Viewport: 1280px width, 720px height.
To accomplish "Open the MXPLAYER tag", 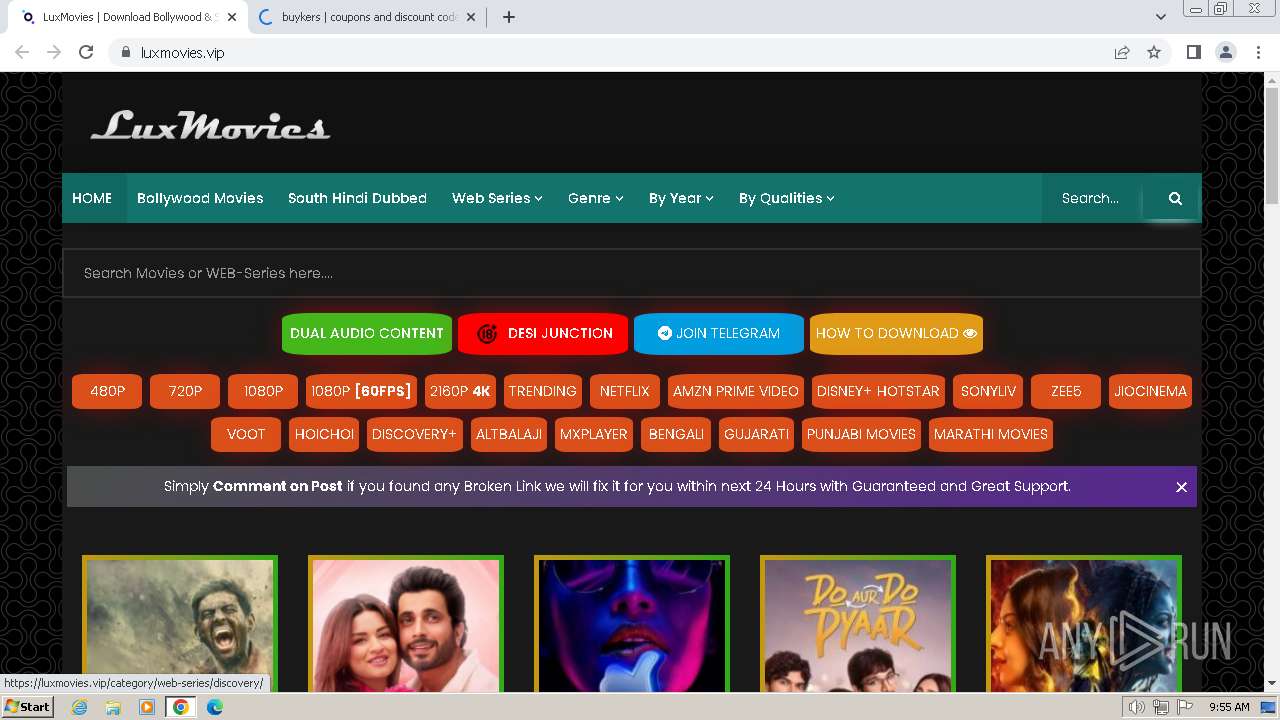I will [594, 434].
